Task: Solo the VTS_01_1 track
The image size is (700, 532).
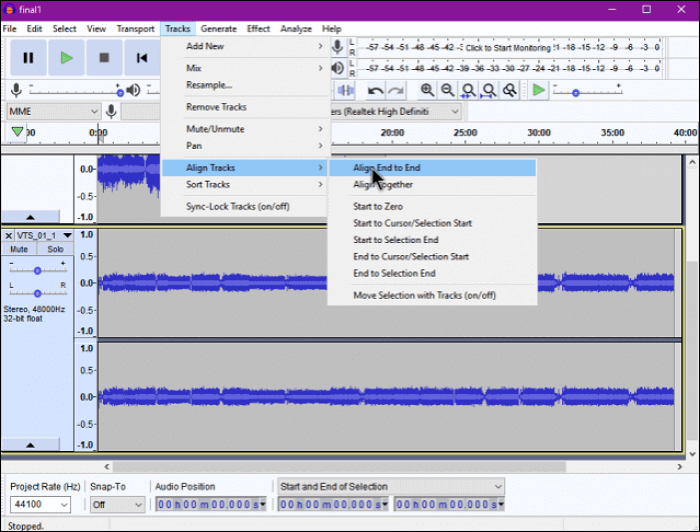Action: coord(55,249)
